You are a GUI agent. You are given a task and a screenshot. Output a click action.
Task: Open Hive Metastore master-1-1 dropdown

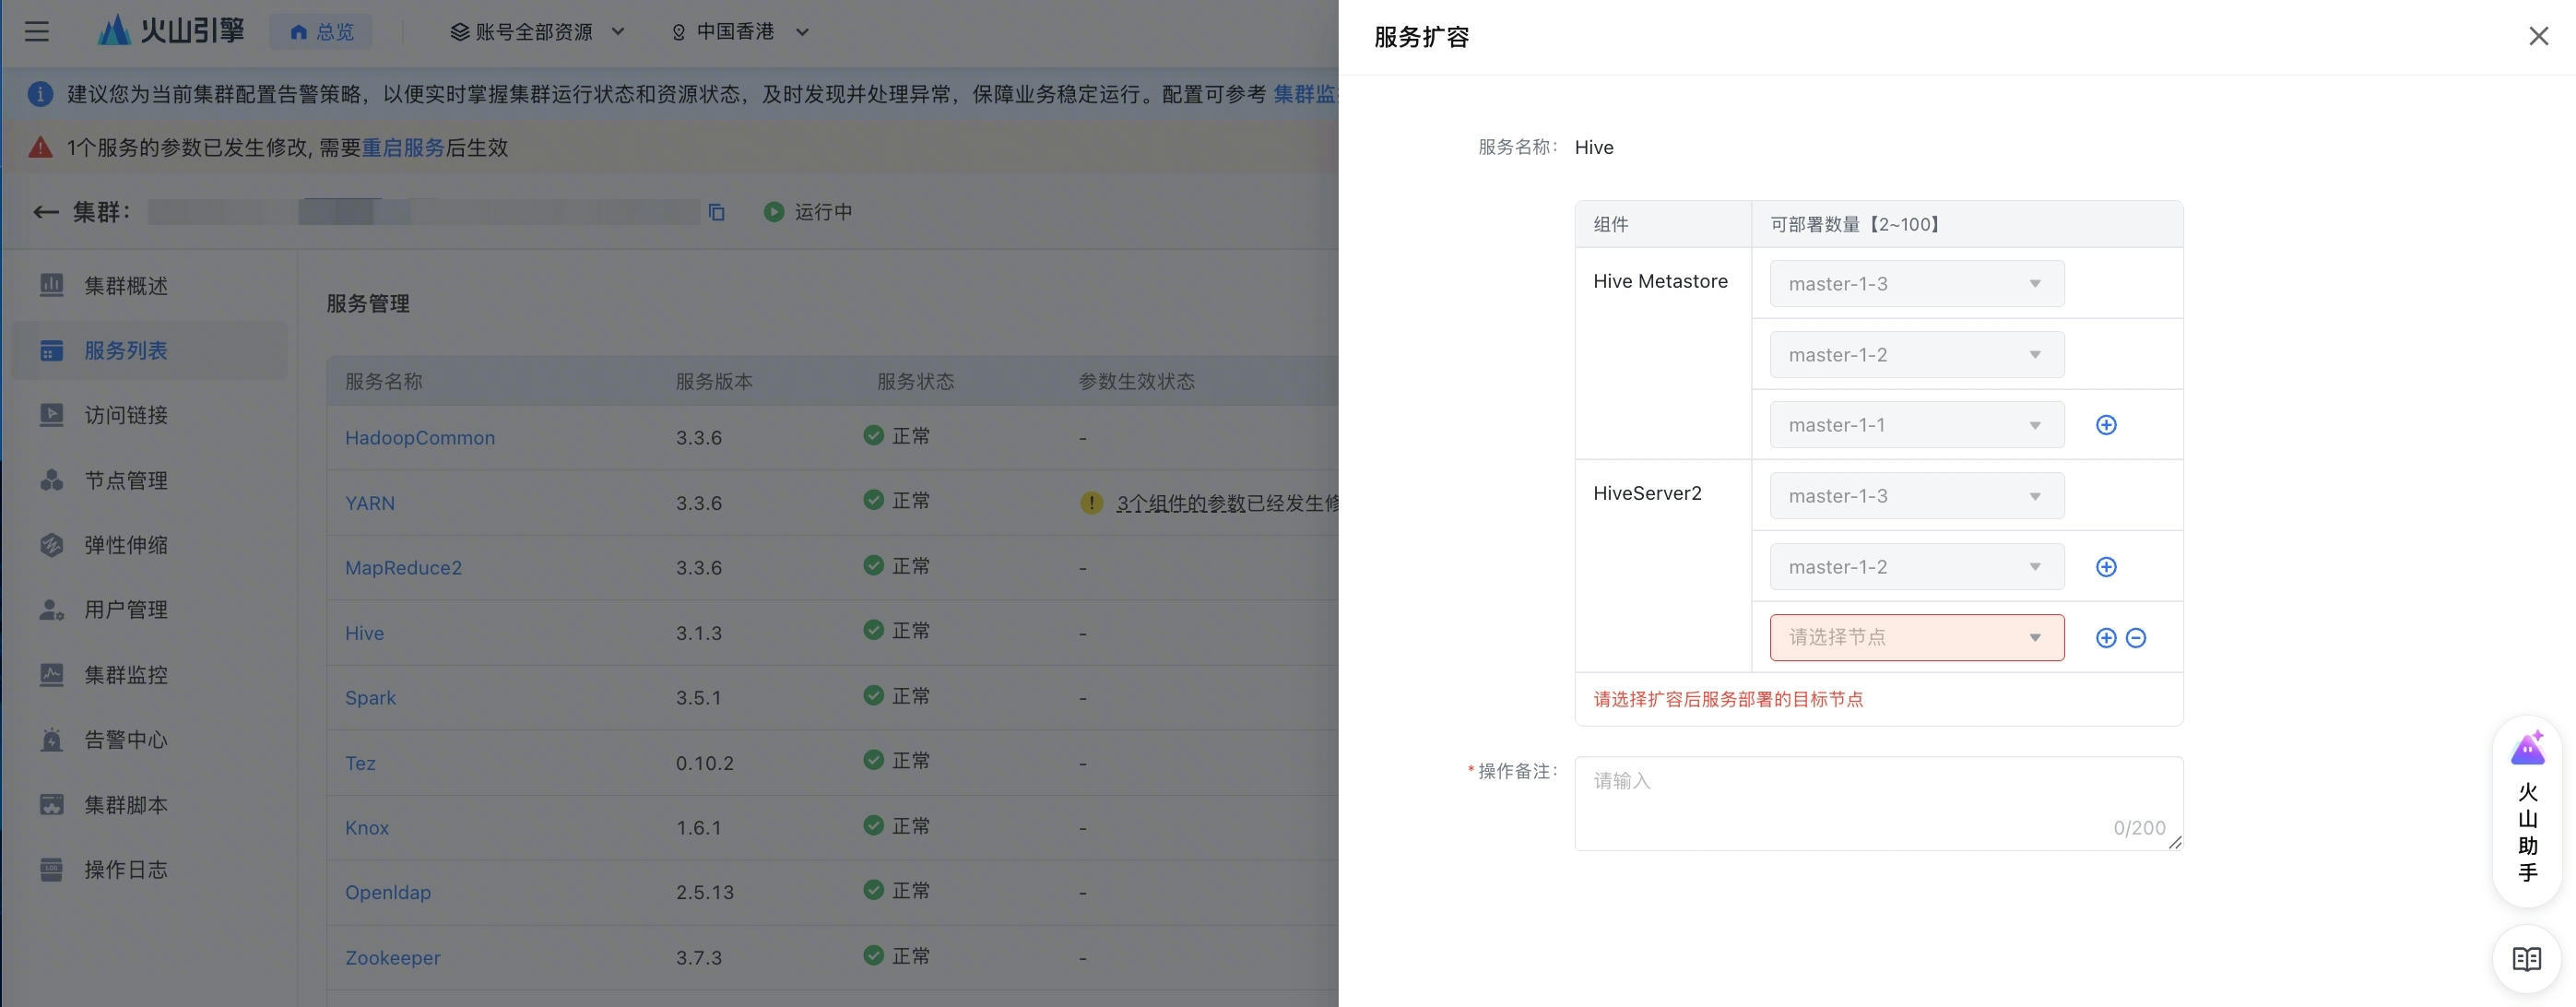point(1917,425)
